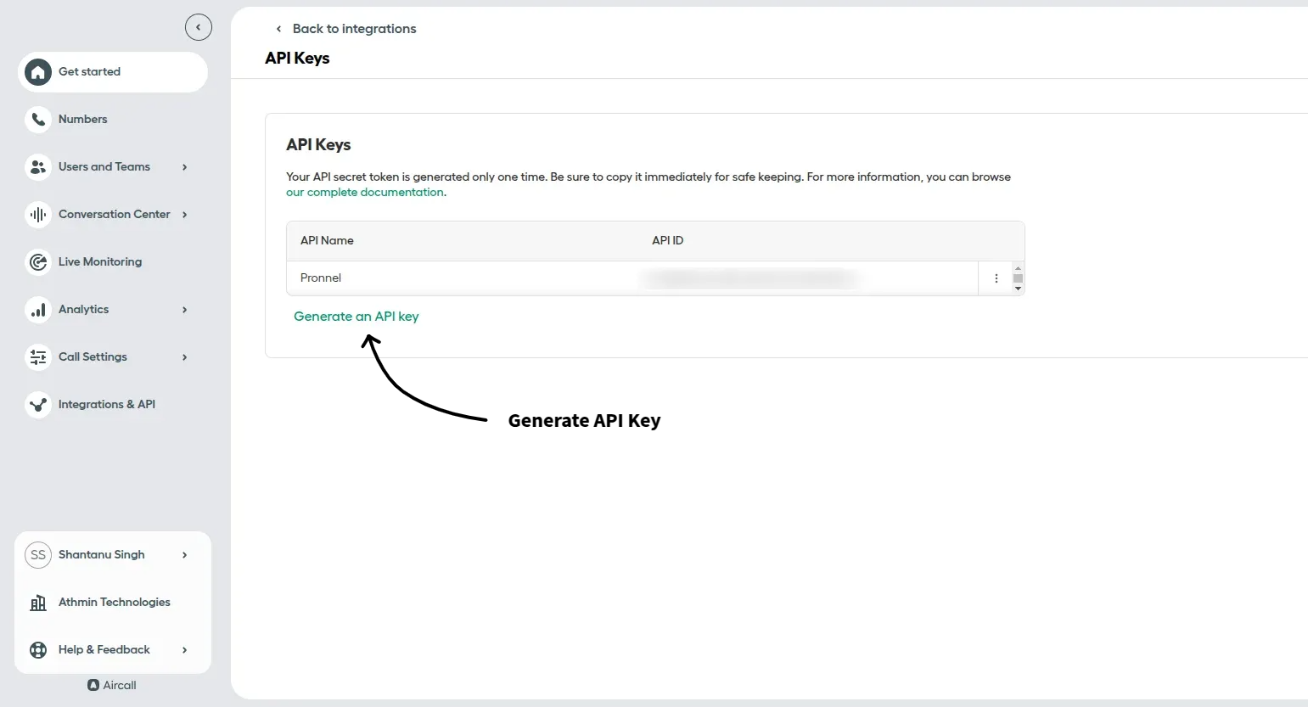Select the Integrations & API icon
1308x707 pixels.
(37, 404)
